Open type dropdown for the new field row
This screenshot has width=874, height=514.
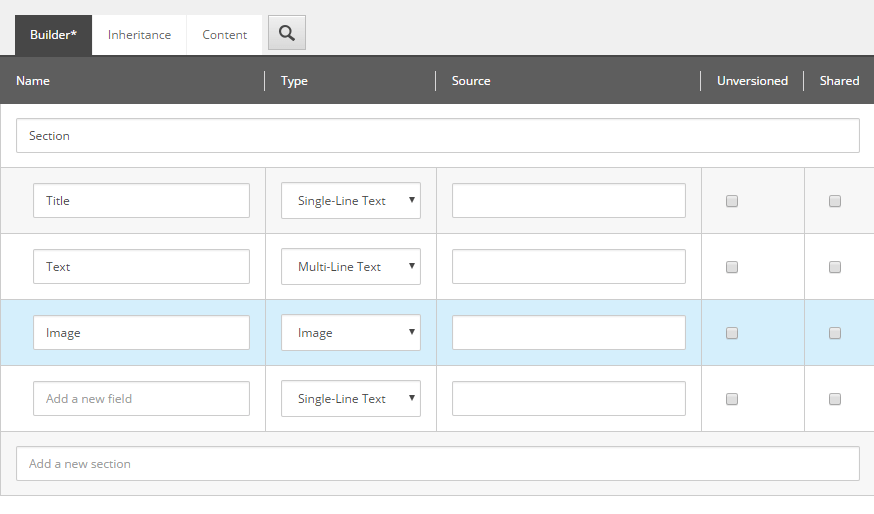pyautogui.click(x=351, y=399)
